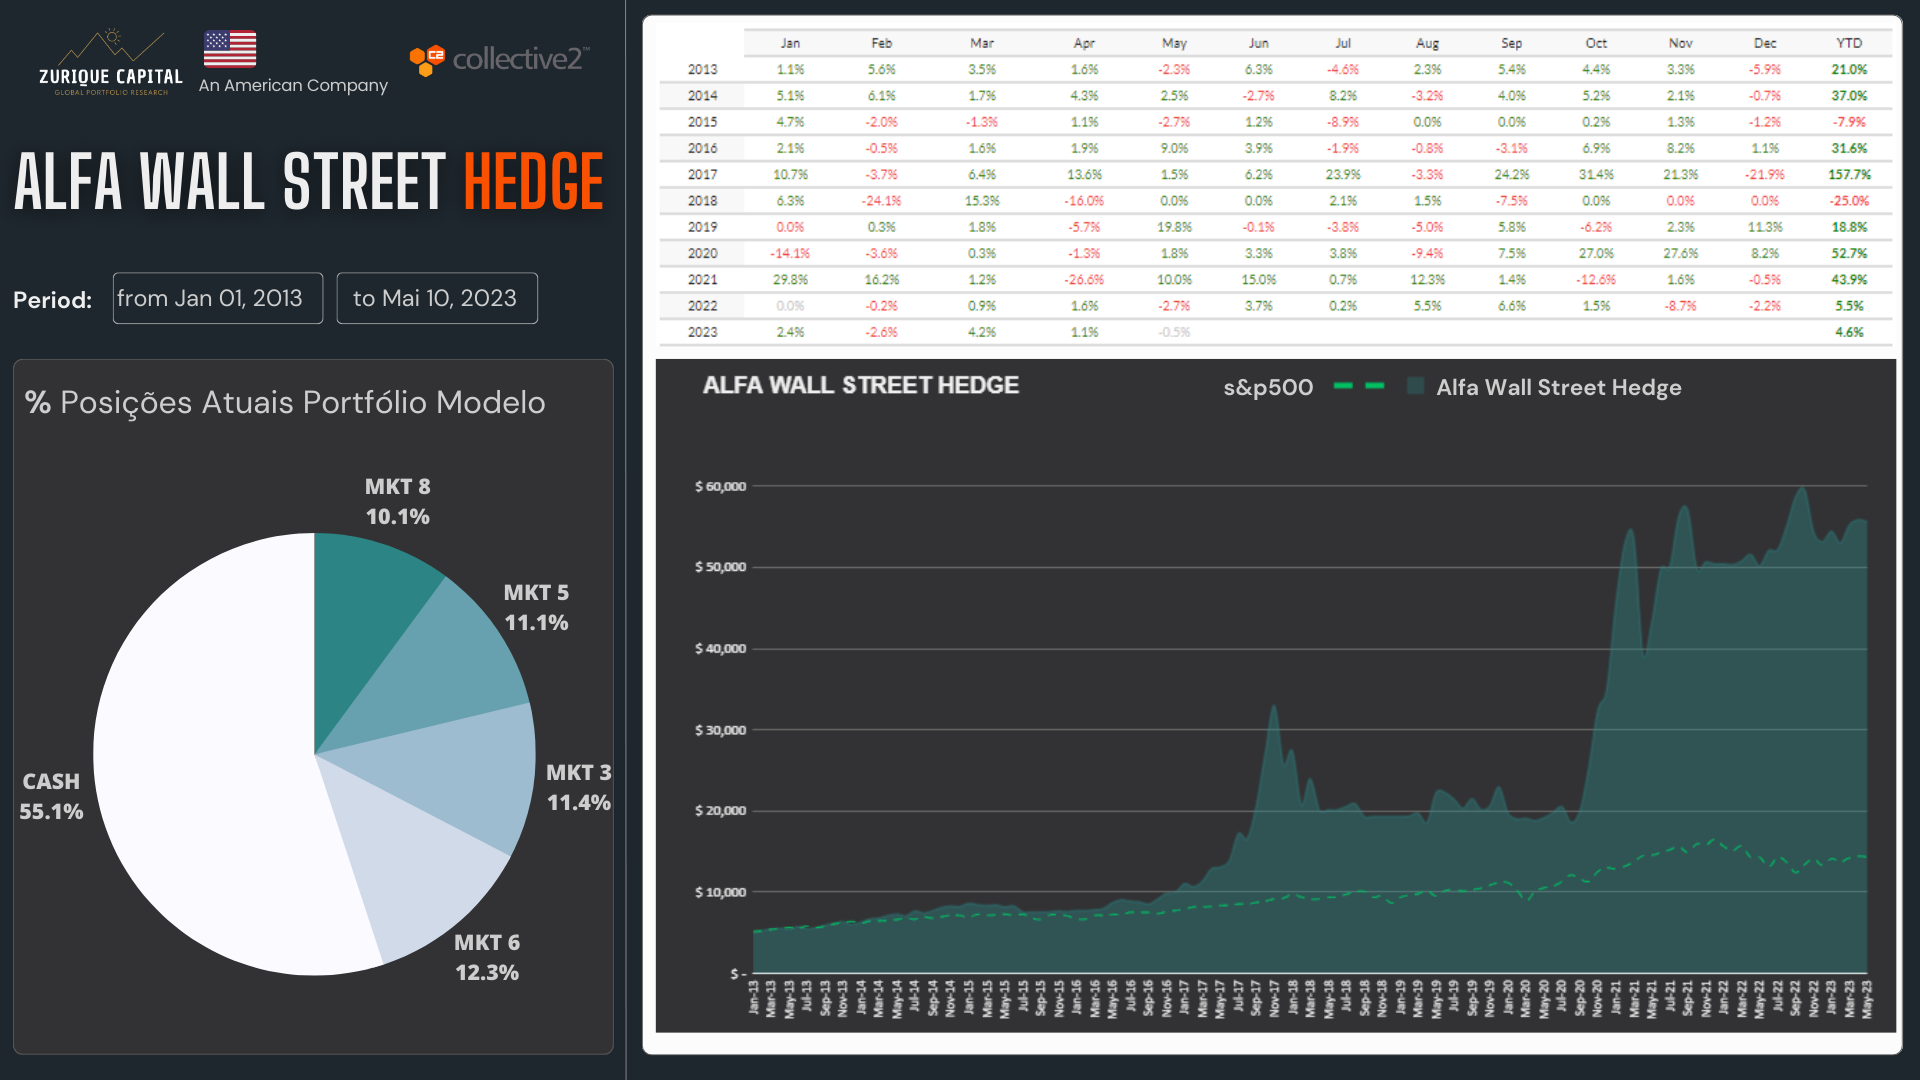This screenshot has height=1080, width=1920.
Task: Click the collective2 text link
Action: coord(518,59)
